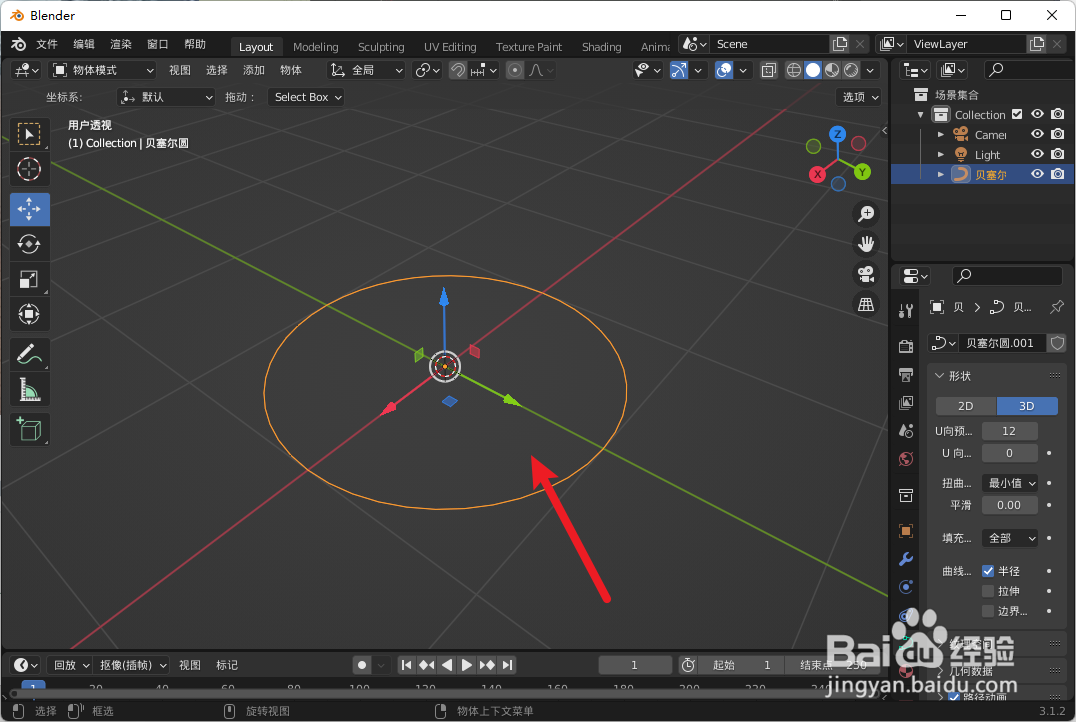Expand the Camera item in outliner
The width and height of the screenshot is (1076, 722).
(941, 135)
